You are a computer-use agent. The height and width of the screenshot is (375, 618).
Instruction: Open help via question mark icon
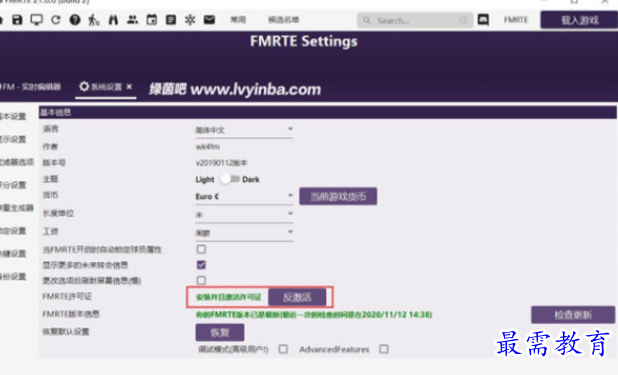(75, 20)
